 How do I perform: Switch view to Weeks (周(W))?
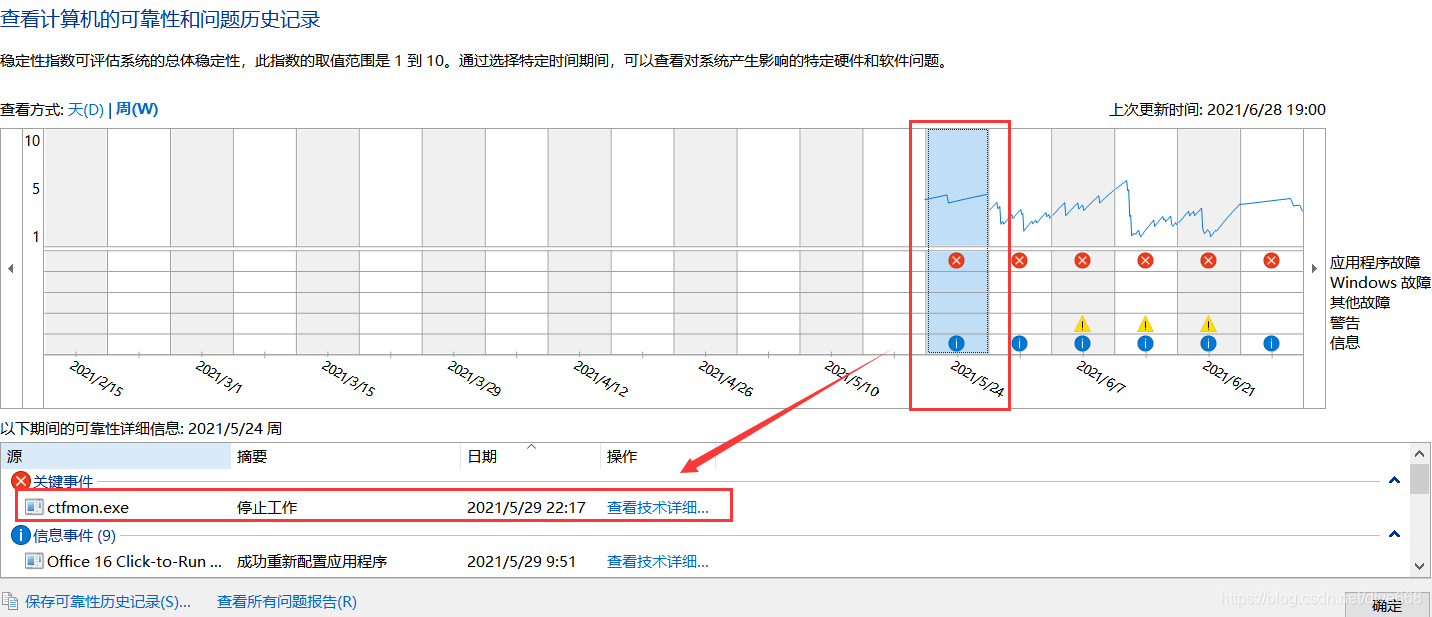(137, 109)
